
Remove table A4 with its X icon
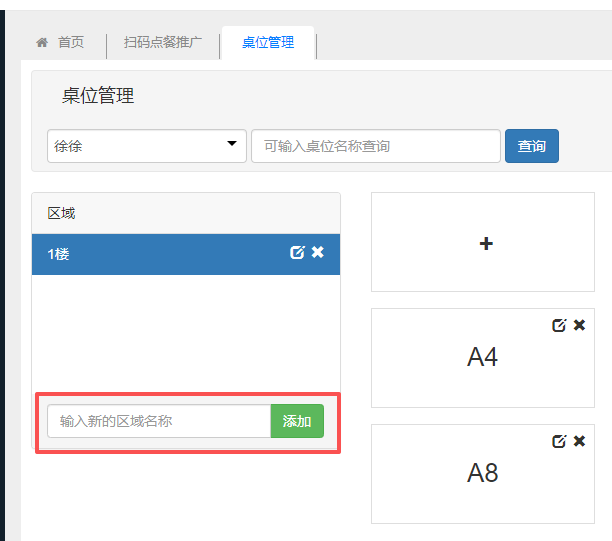(580, 325)
